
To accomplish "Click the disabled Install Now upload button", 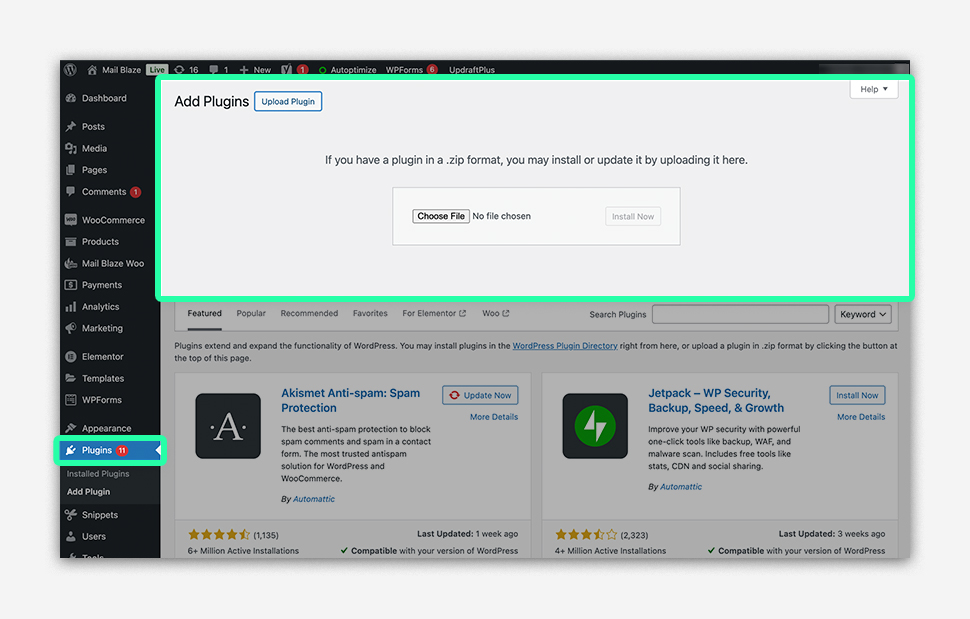I will (633, 216).
